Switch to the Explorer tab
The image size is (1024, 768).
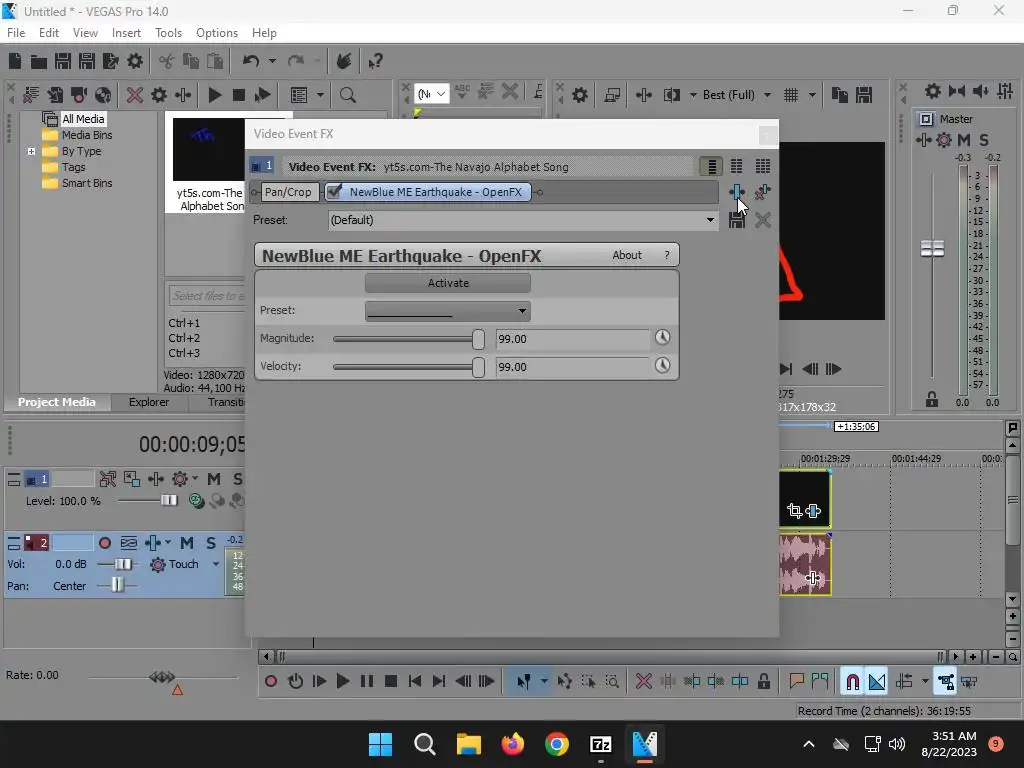tap(149, 402)
